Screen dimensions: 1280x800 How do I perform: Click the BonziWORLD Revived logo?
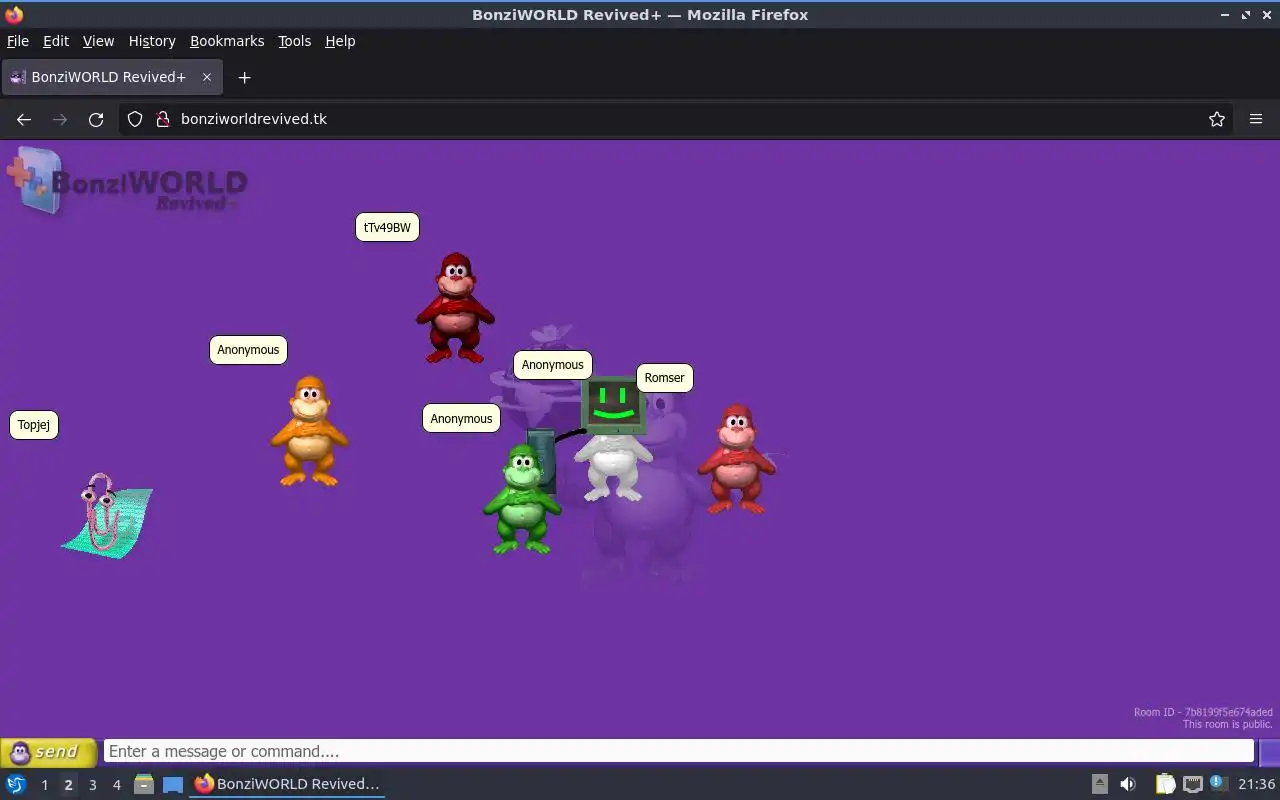(127, 181)
